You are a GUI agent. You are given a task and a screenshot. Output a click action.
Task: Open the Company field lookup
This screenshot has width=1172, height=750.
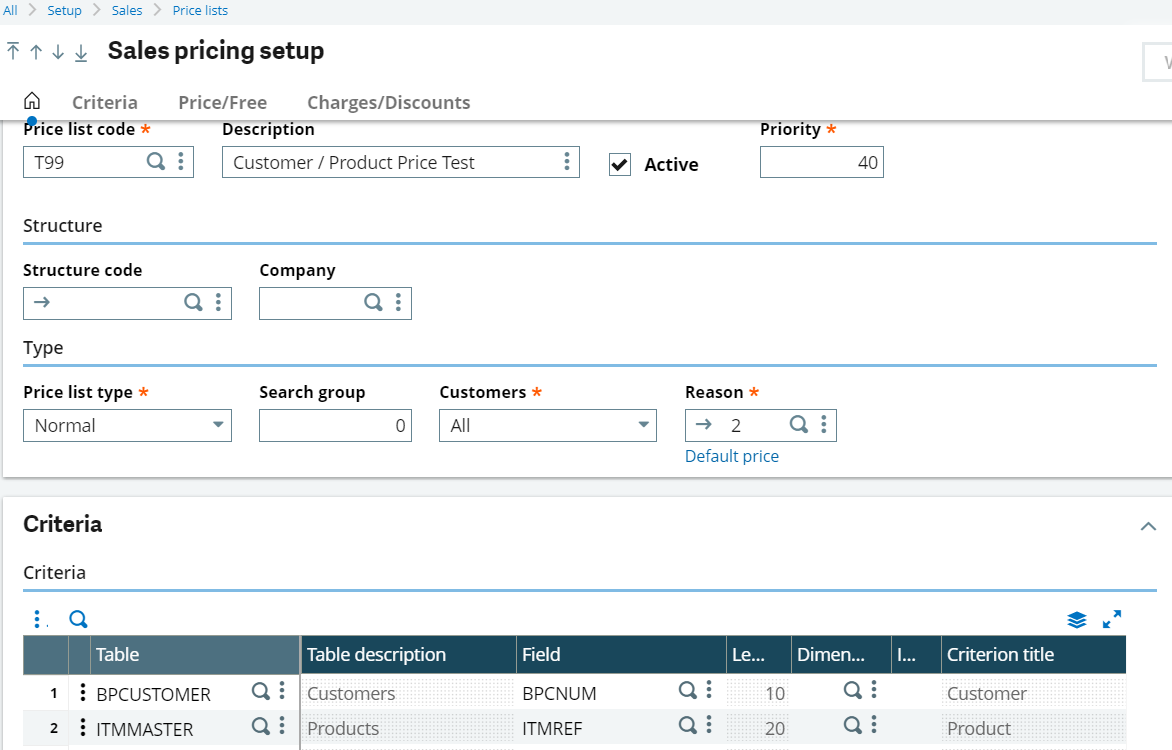pos(372,302)
